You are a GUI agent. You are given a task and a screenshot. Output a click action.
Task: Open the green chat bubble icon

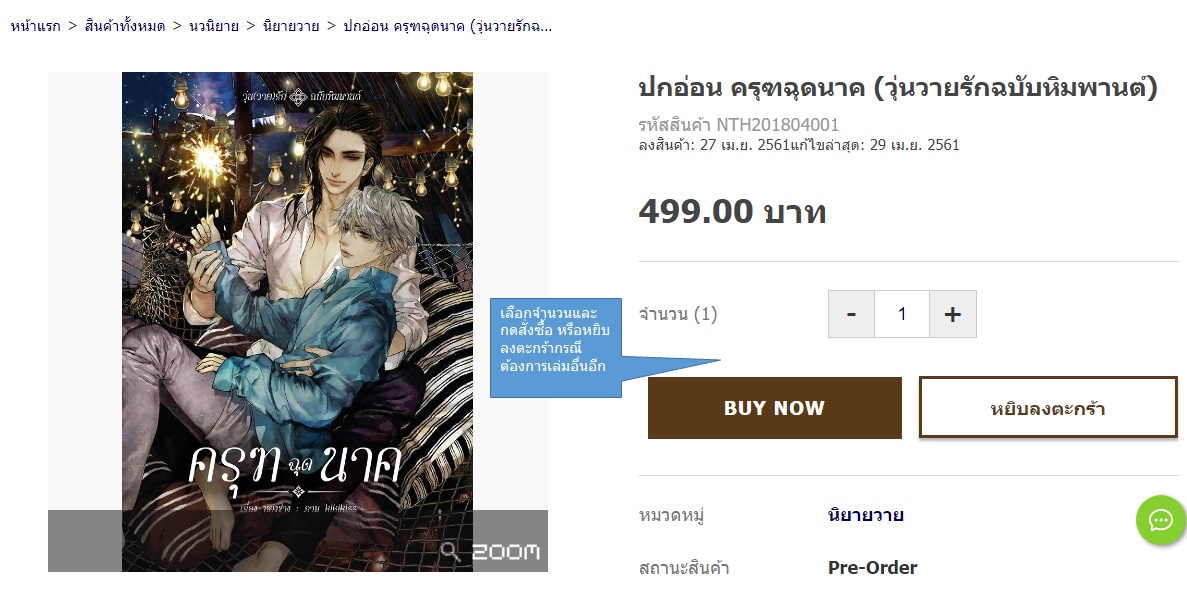1161,521
